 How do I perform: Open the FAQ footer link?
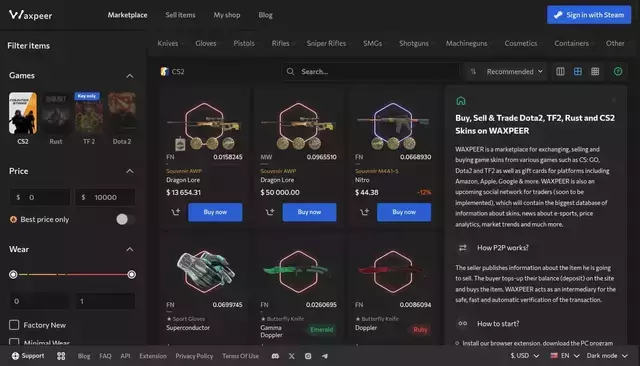[x=105, y=356]
